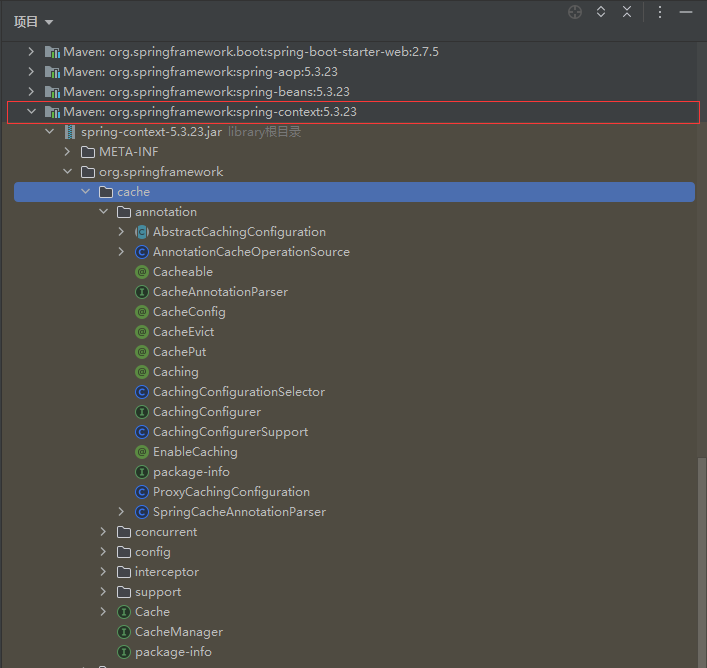Click the CacheAnnotationParser interface icon

click(x=142, y=292)
